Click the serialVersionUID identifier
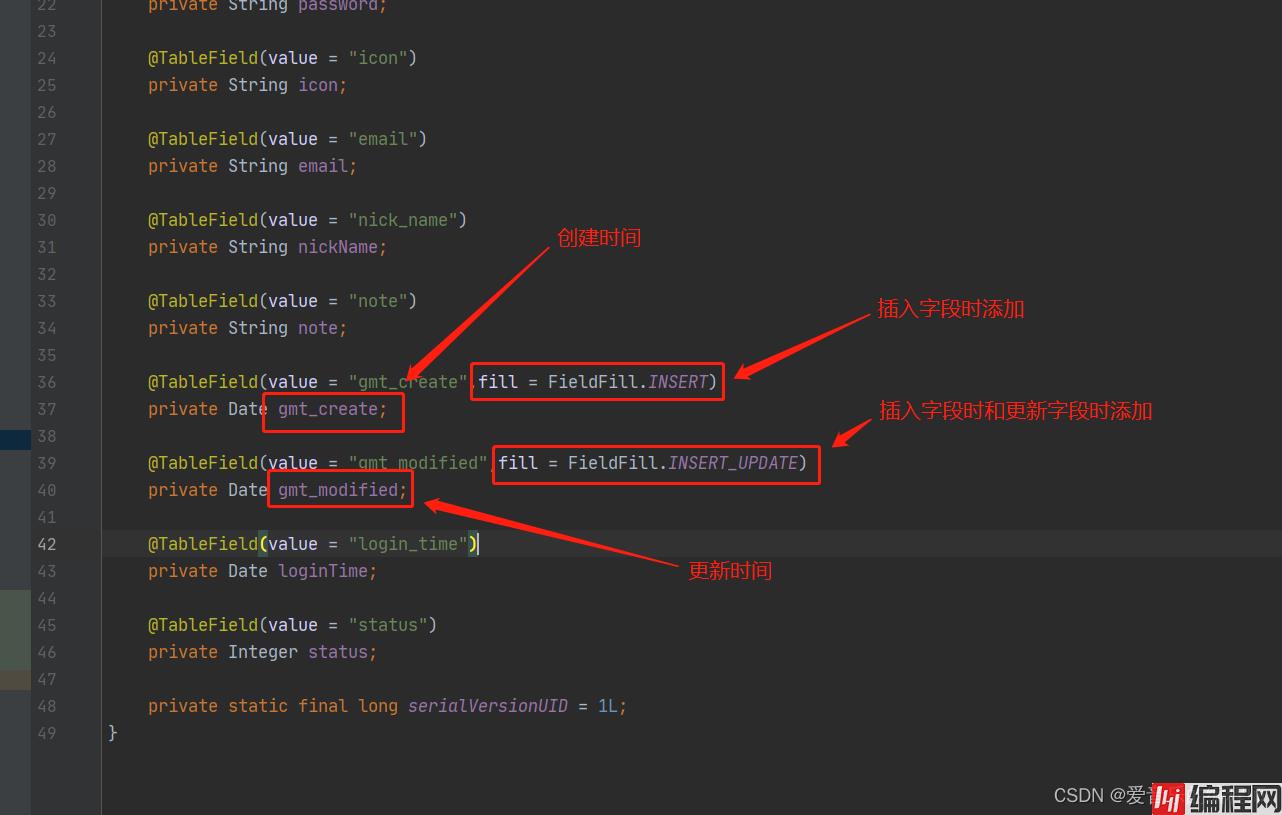Viewport: 1282px width, 815px height. point(488,706)
